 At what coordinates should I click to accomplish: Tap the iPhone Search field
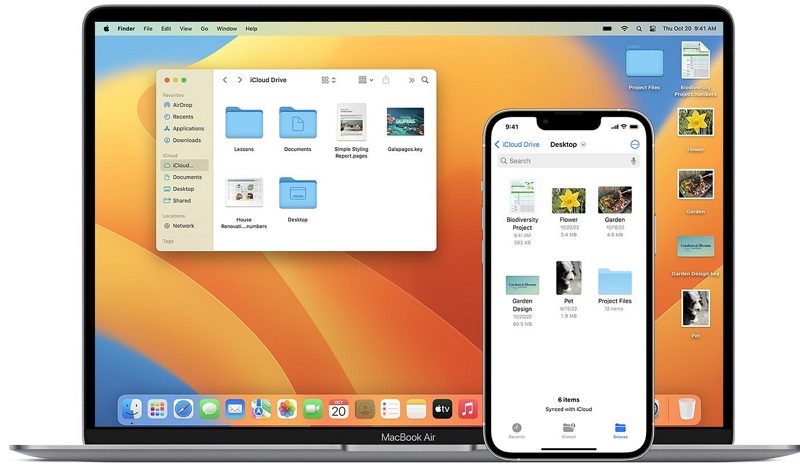[x=568, y=161]
